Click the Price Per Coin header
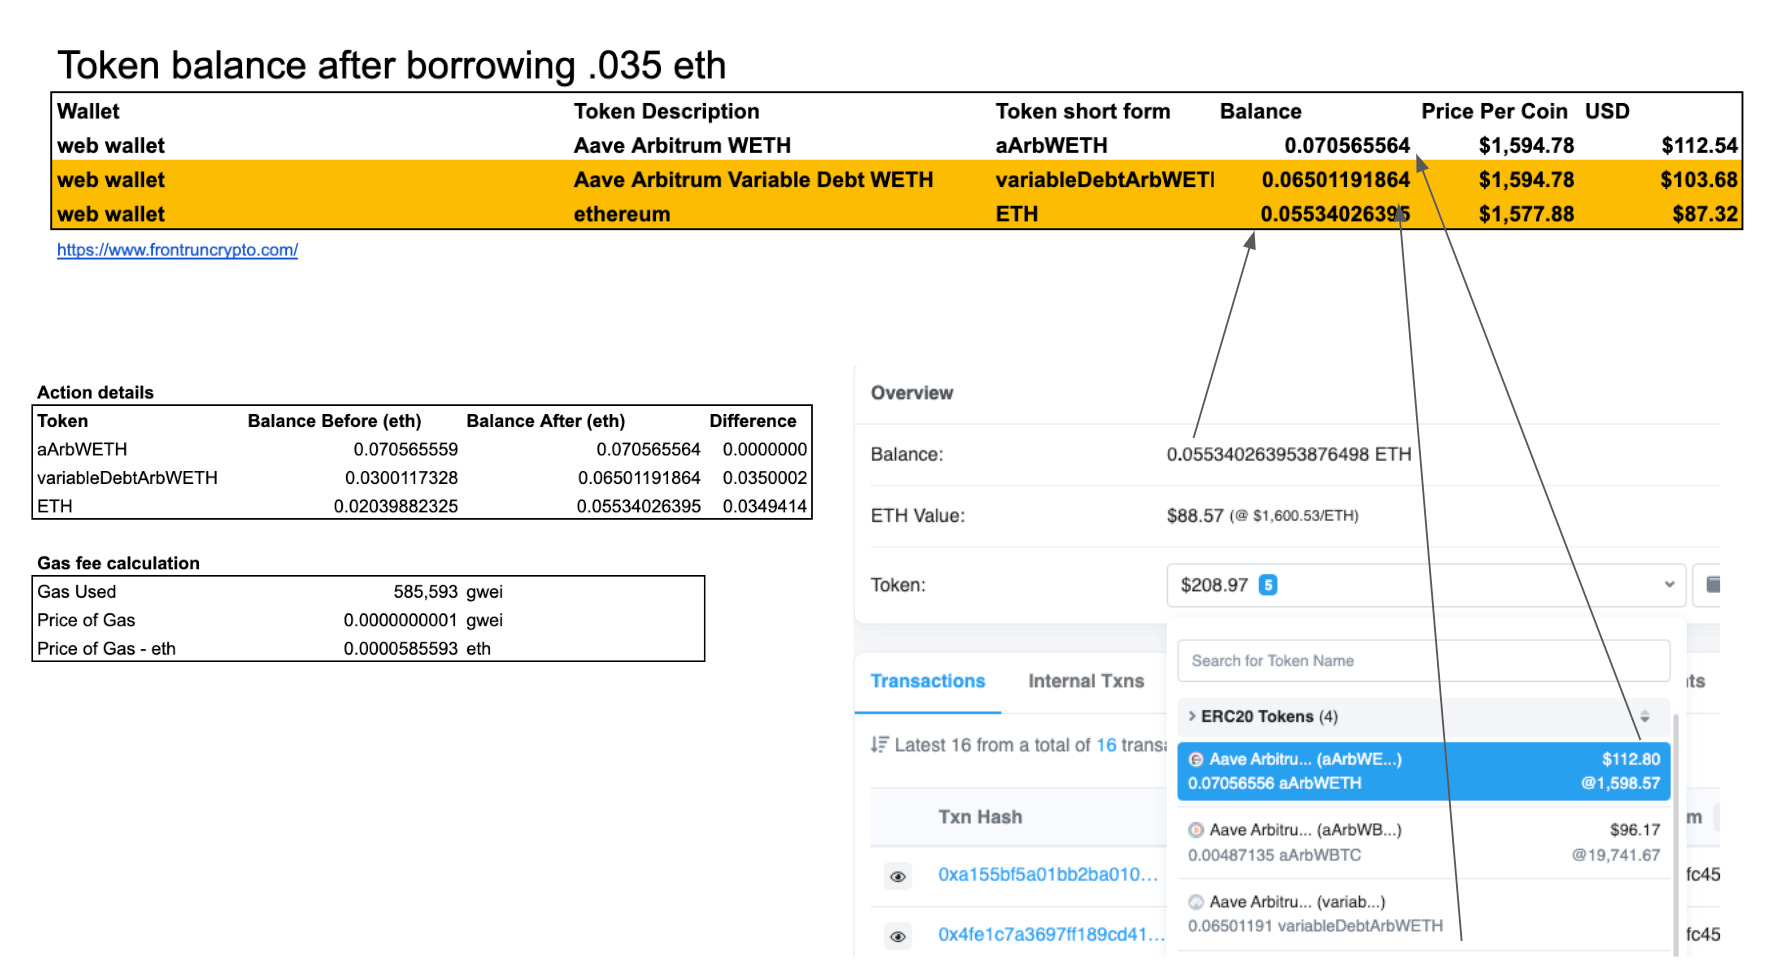This screenshot has height=978, width=1775. tap(1494, 111)
